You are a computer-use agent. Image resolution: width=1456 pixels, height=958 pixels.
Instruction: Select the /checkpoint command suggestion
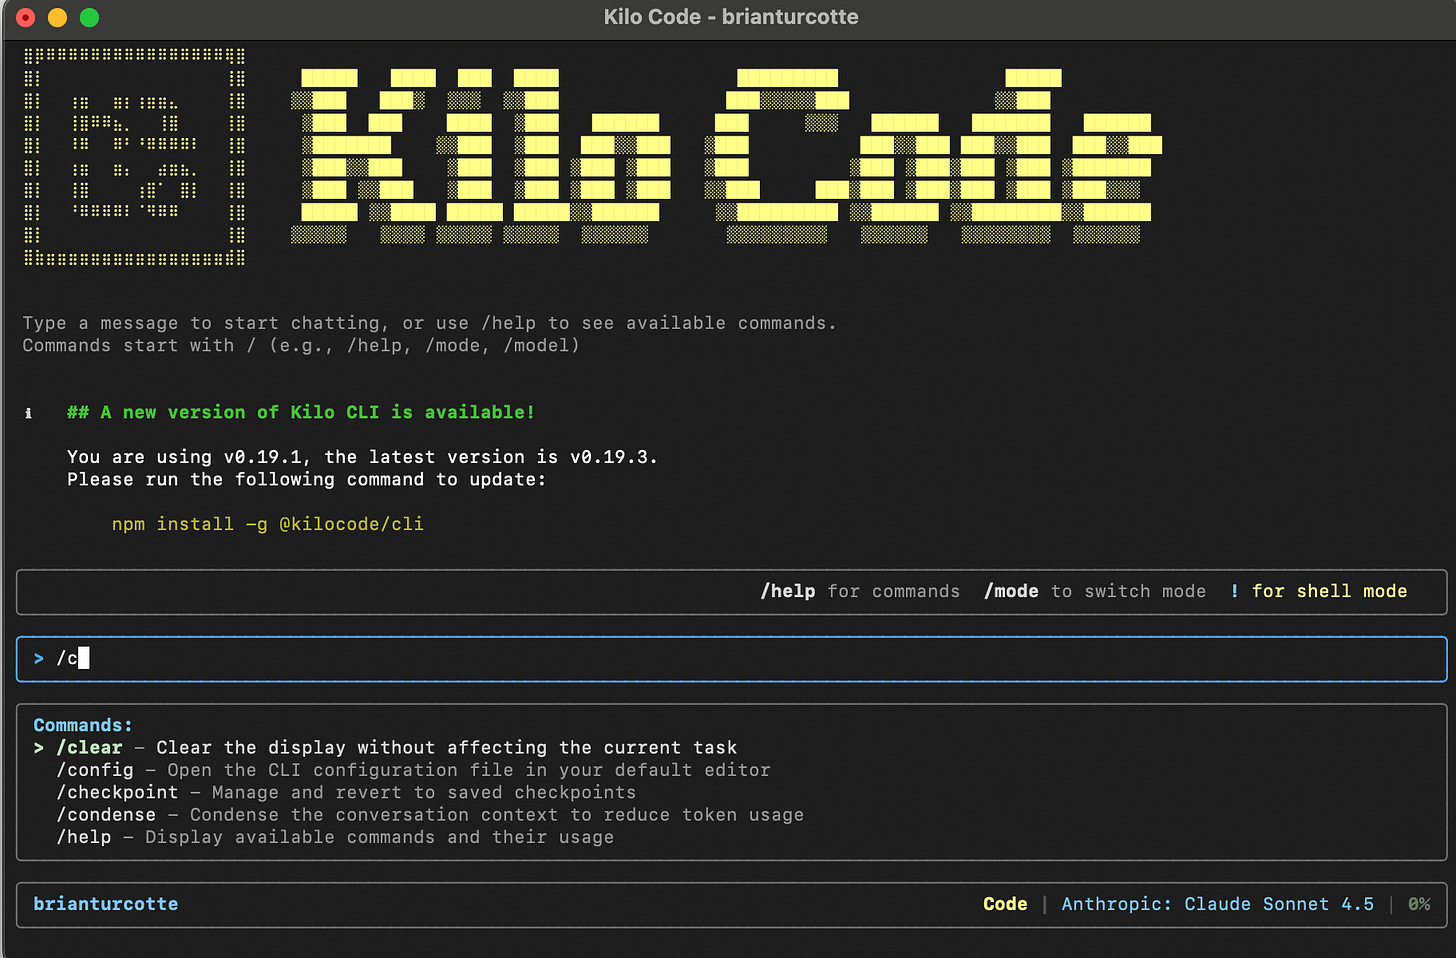pos(346,792)
